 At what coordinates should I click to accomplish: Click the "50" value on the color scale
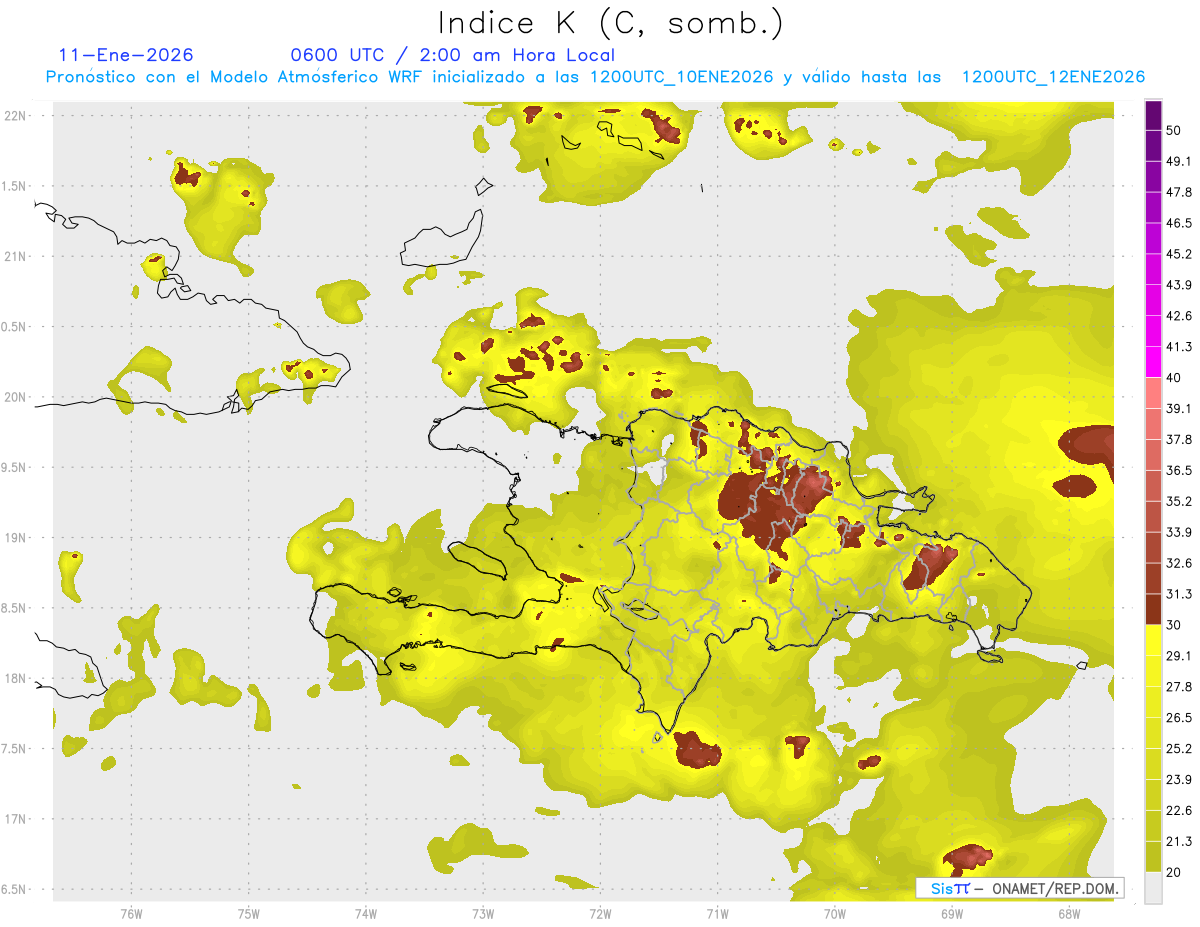(x=1174, y=130)
